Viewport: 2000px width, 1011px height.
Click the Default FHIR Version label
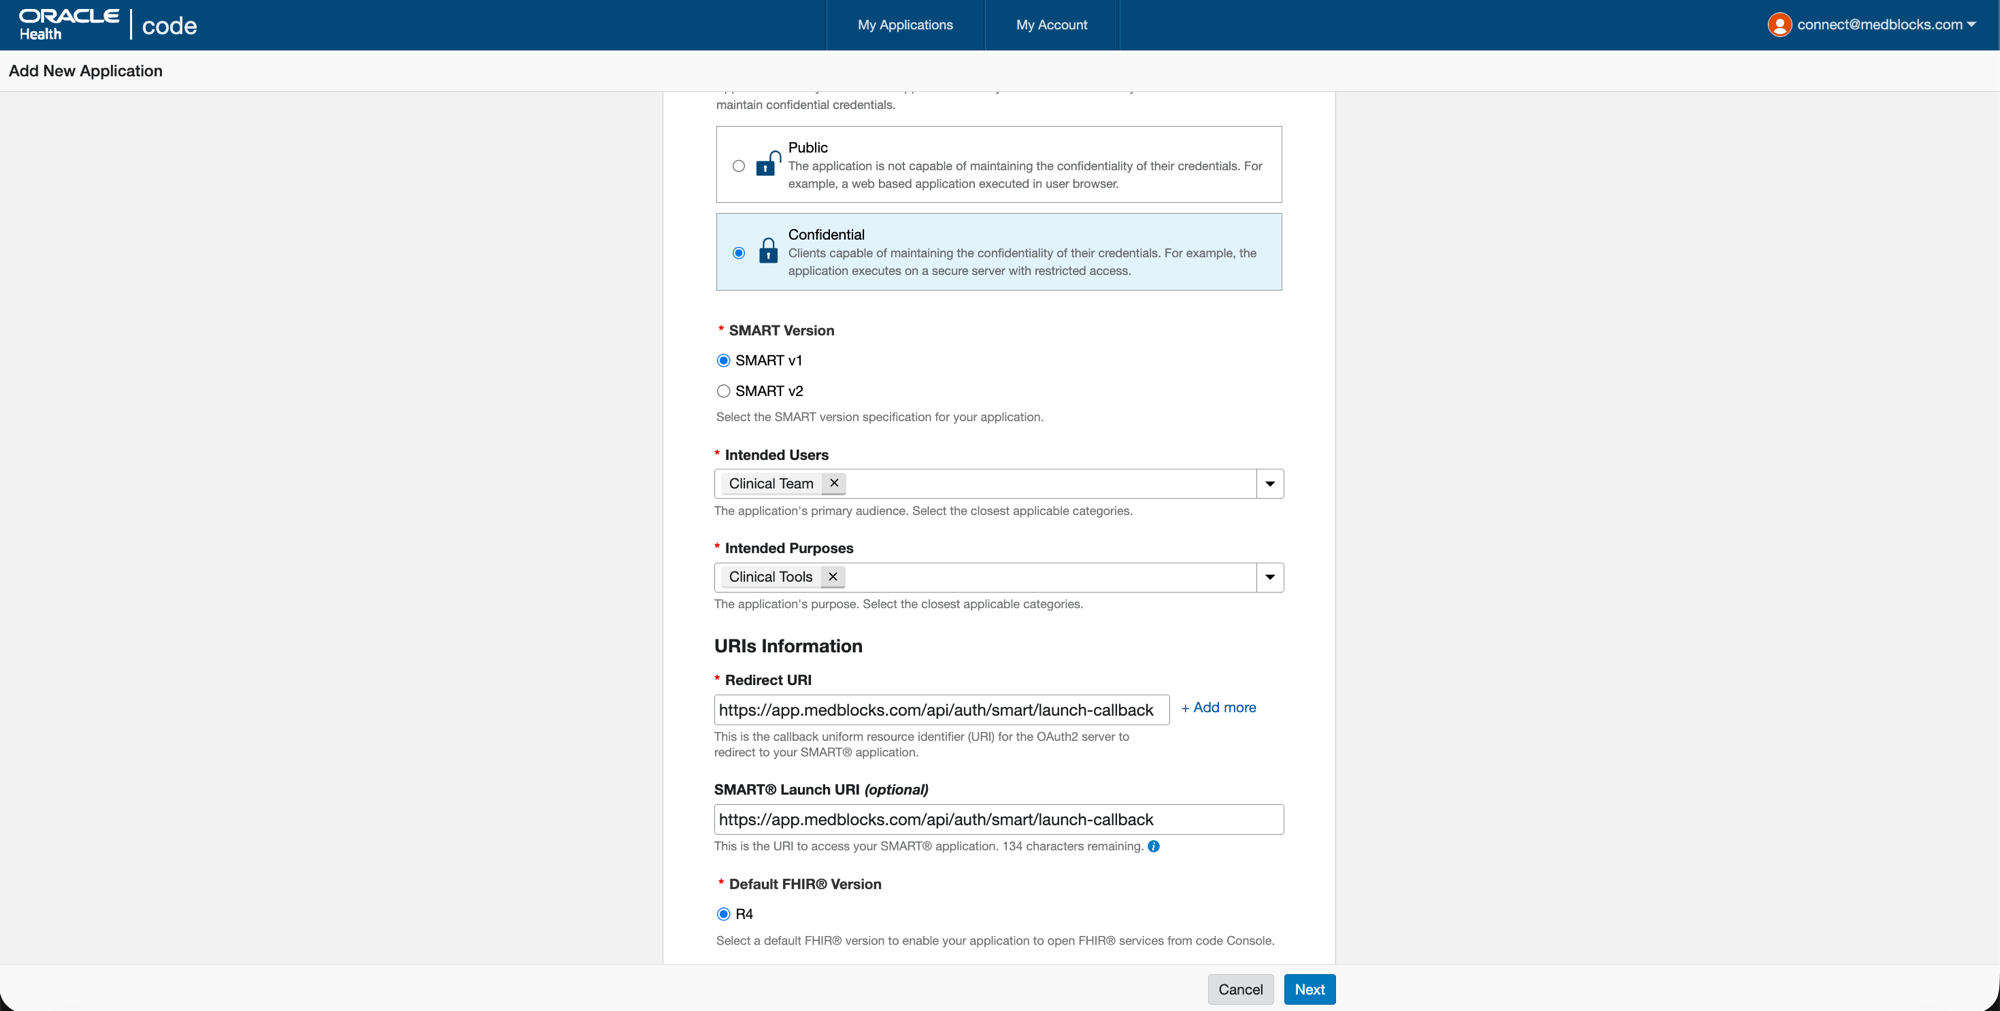pyautogui.click(x=805, y=884)
